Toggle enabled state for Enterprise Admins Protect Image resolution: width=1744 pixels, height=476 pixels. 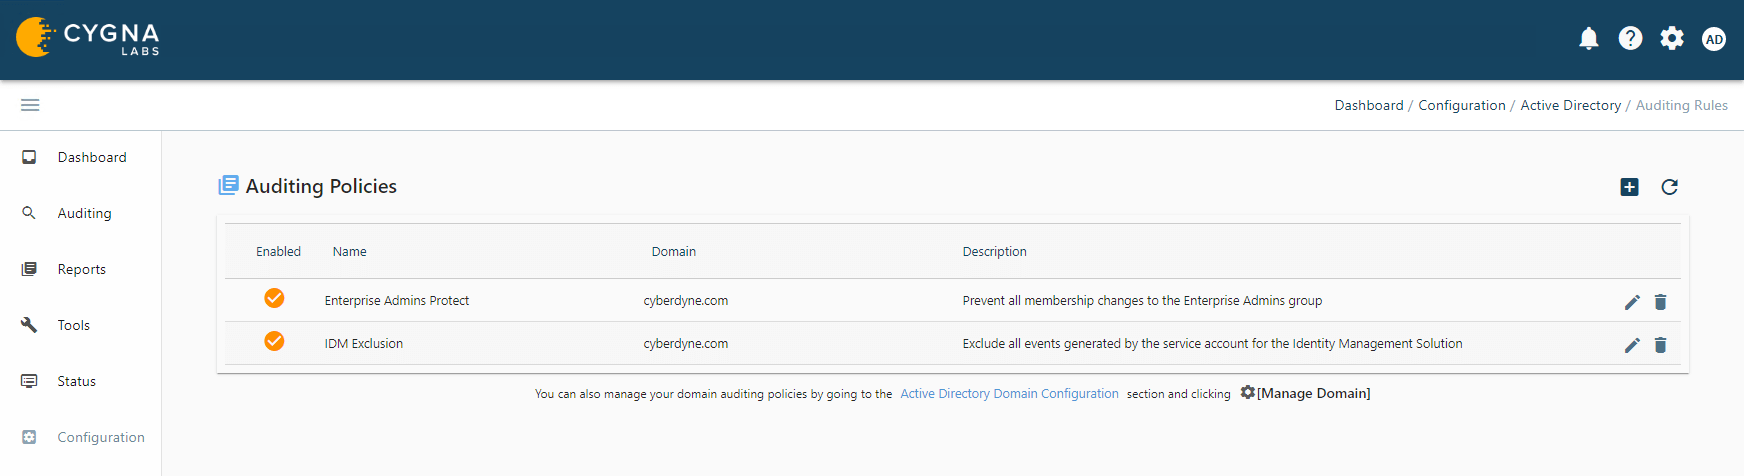[274, 298]
